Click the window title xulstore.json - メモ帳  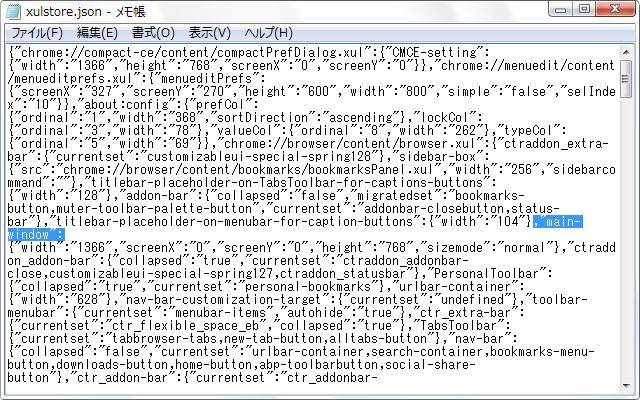pos(85,11)
